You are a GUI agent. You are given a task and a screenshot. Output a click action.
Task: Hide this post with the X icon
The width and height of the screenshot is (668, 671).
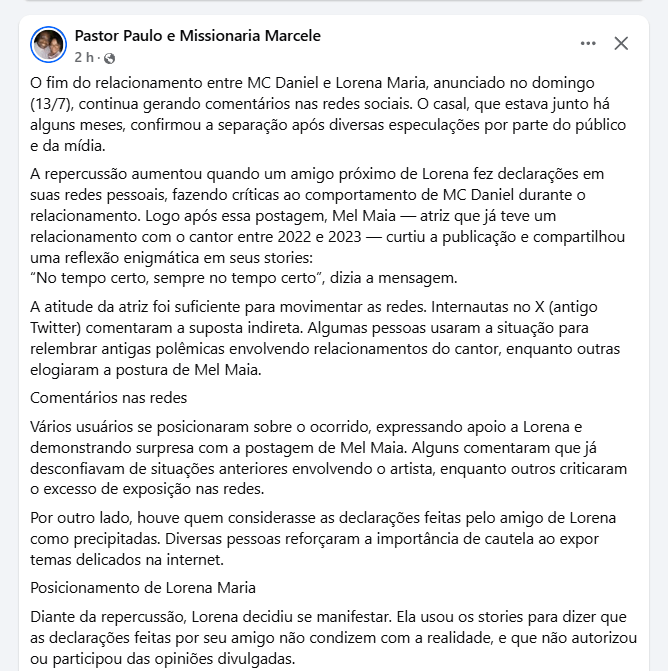(x=621, y=43)
